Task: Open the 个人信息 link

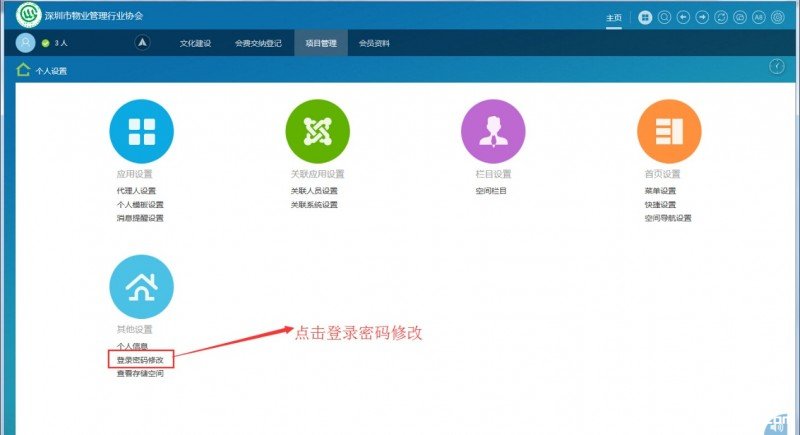Action: pyautogui.click(x=132, y=346)
